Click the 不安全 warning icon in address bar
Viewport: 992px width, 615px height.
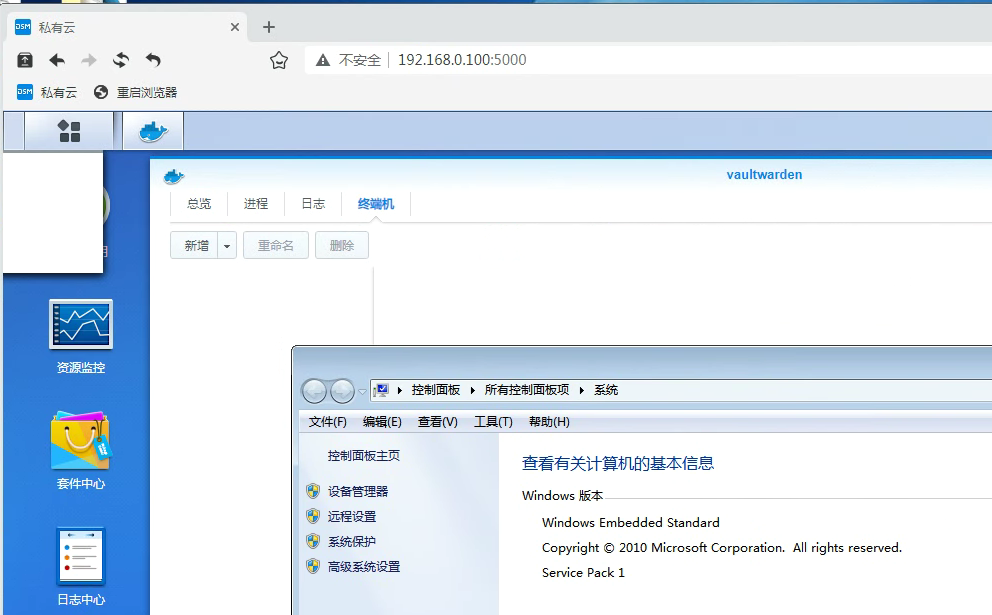pyautogui.click(x=323, y=60)
